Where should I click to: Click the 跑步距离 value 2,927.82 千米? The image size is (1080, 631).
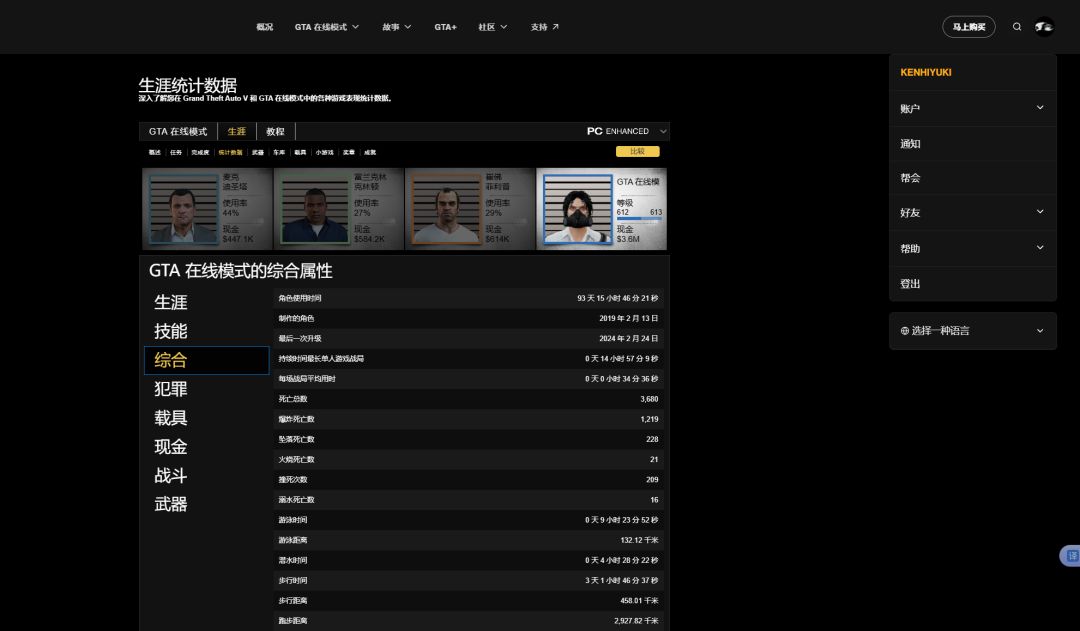click(636, 621)
